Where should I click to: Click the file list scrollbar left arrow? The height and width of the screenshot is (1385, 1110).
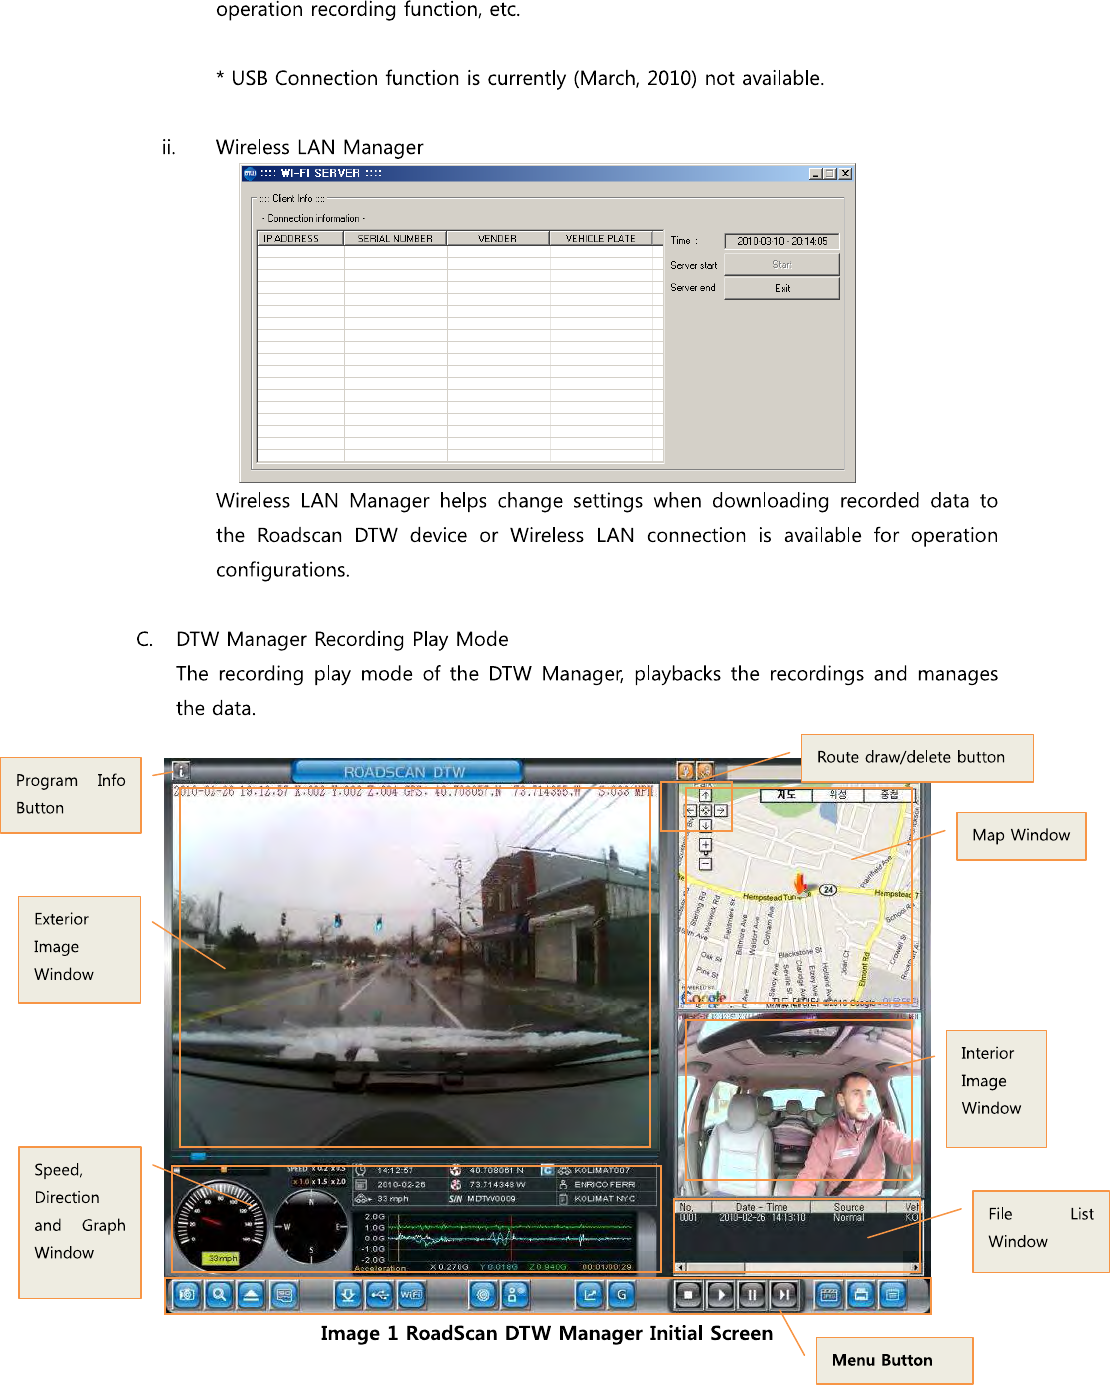coord(681,1267)
